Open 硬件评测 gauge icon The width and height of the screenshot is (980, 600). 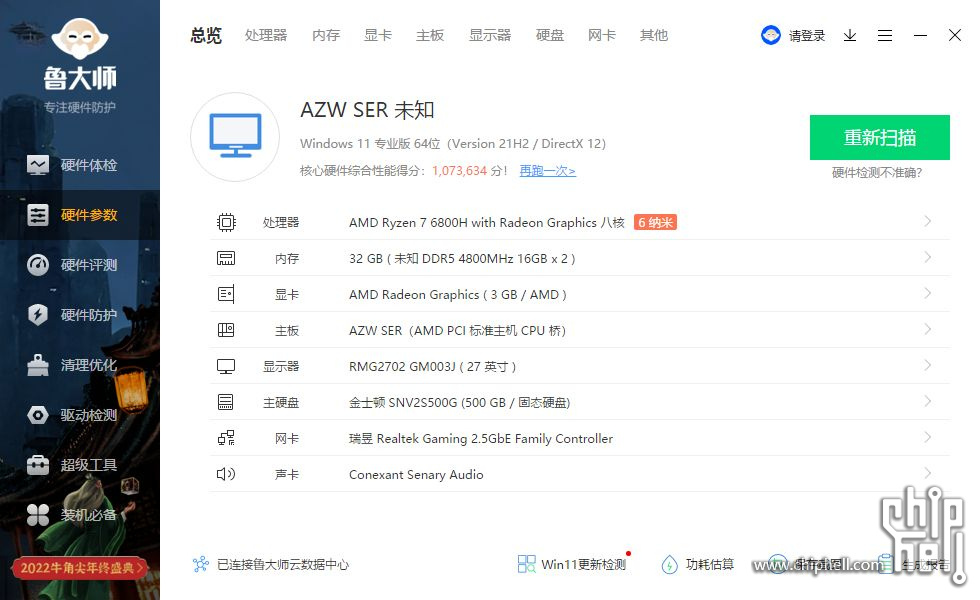coord(38,265)
